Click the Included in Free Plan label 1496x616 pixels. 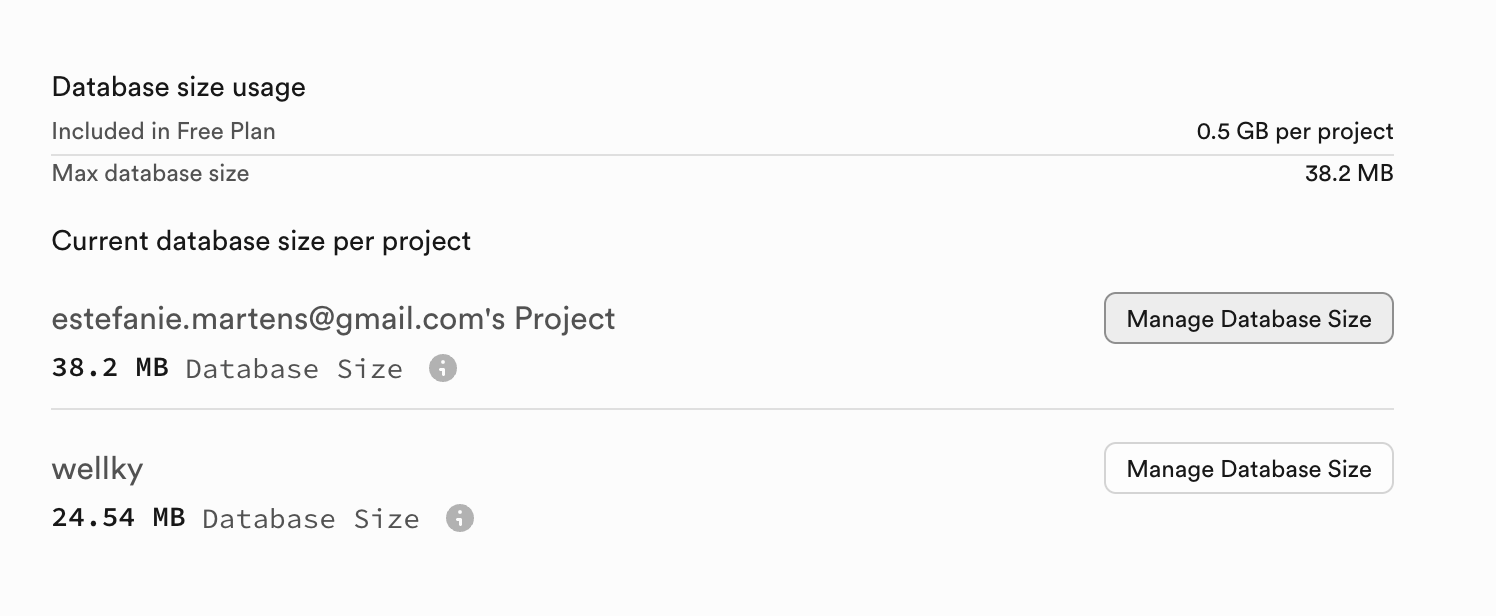[163, 131]
